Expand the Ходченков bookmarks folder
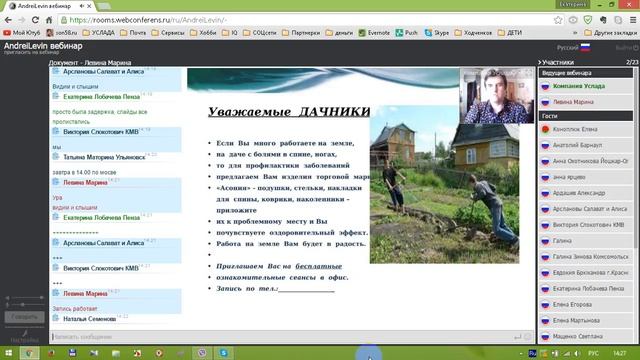Screen dimensions: 640x360 473,33
